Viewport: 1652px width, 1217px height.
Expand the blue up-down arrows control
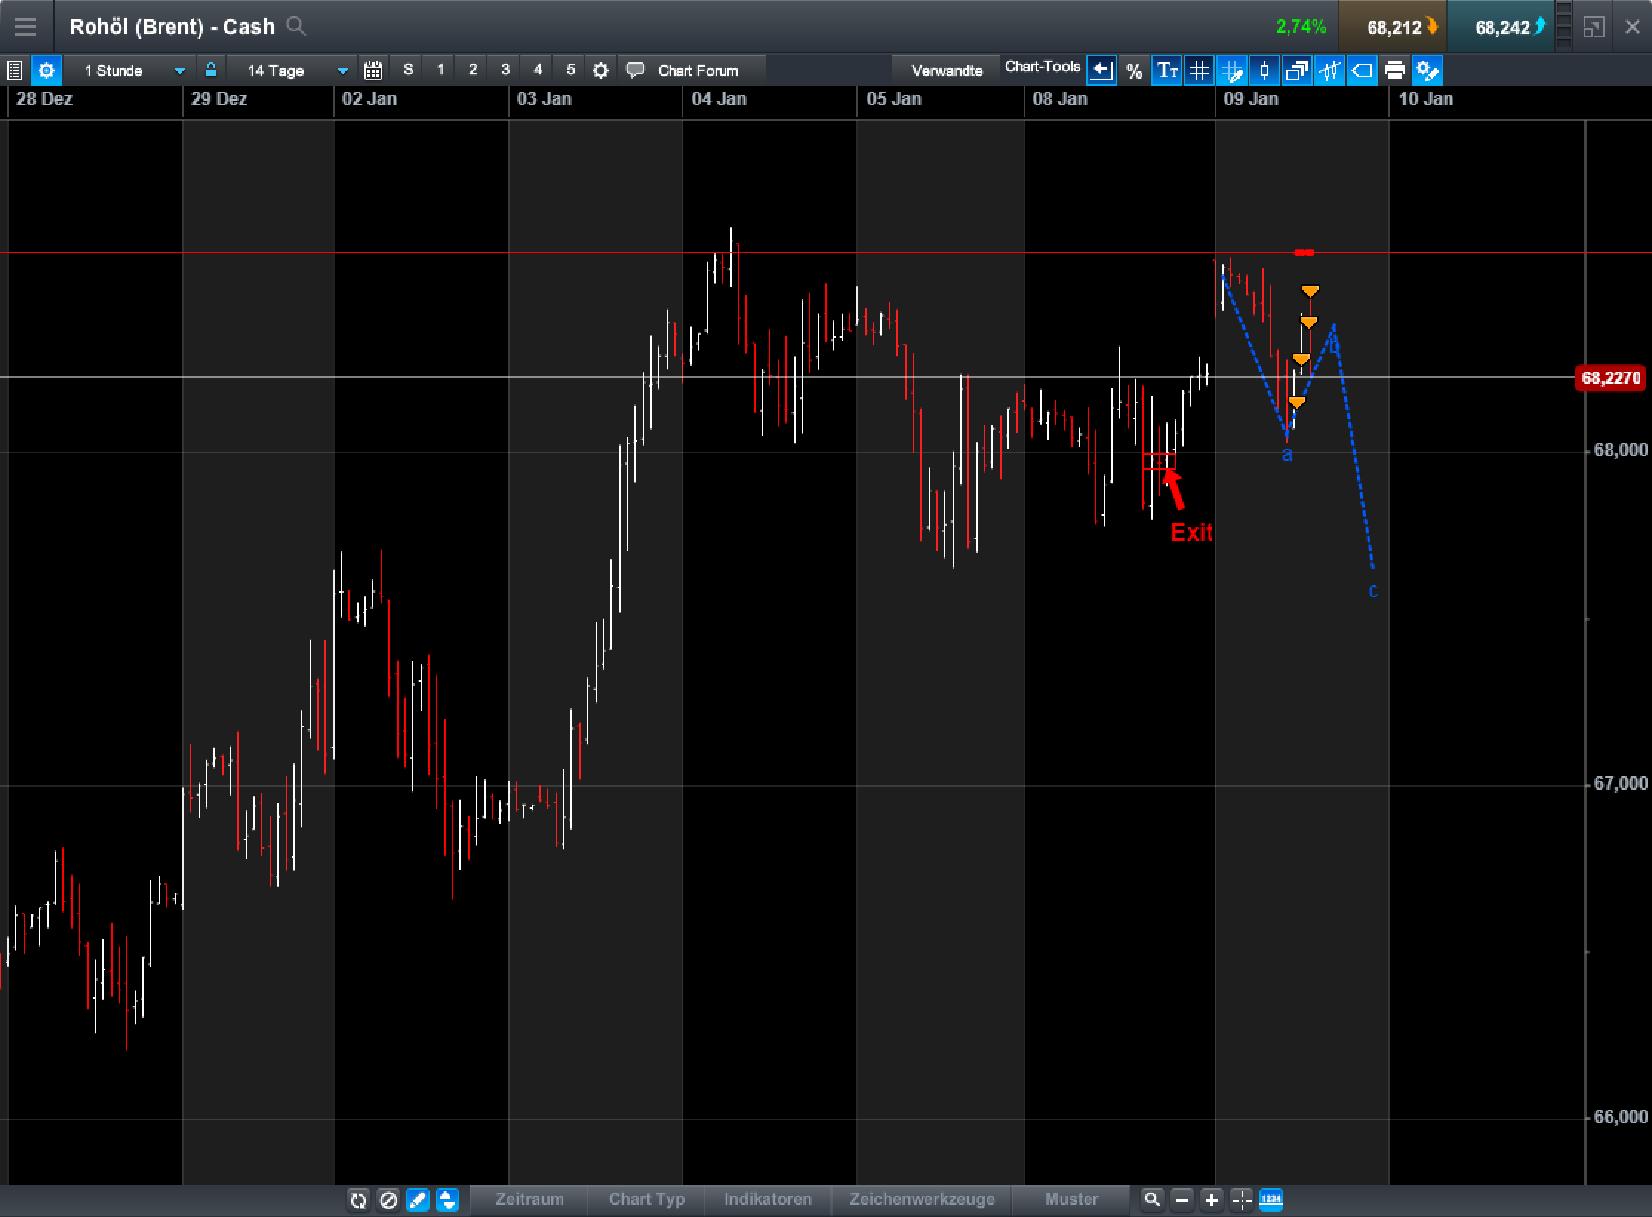click(447, 1200)
